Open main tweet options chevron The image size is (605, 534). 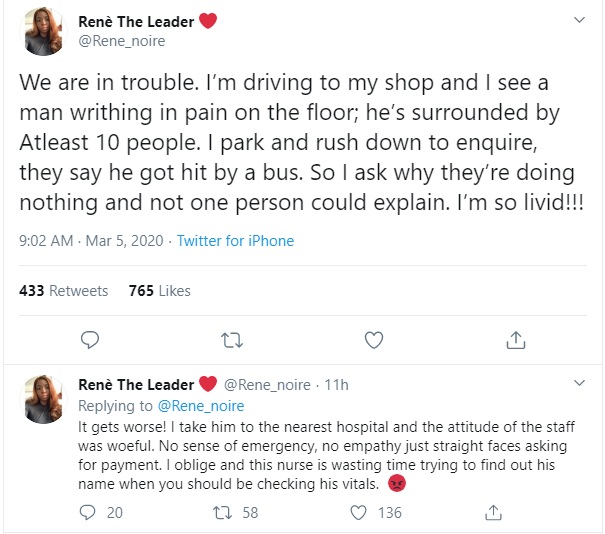578,20
